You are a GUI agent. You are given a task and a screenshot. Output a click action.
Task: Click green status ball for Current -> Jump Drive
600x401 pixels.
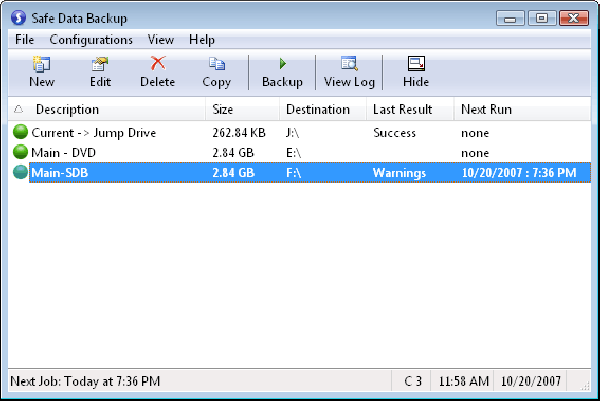coord(20,132)
